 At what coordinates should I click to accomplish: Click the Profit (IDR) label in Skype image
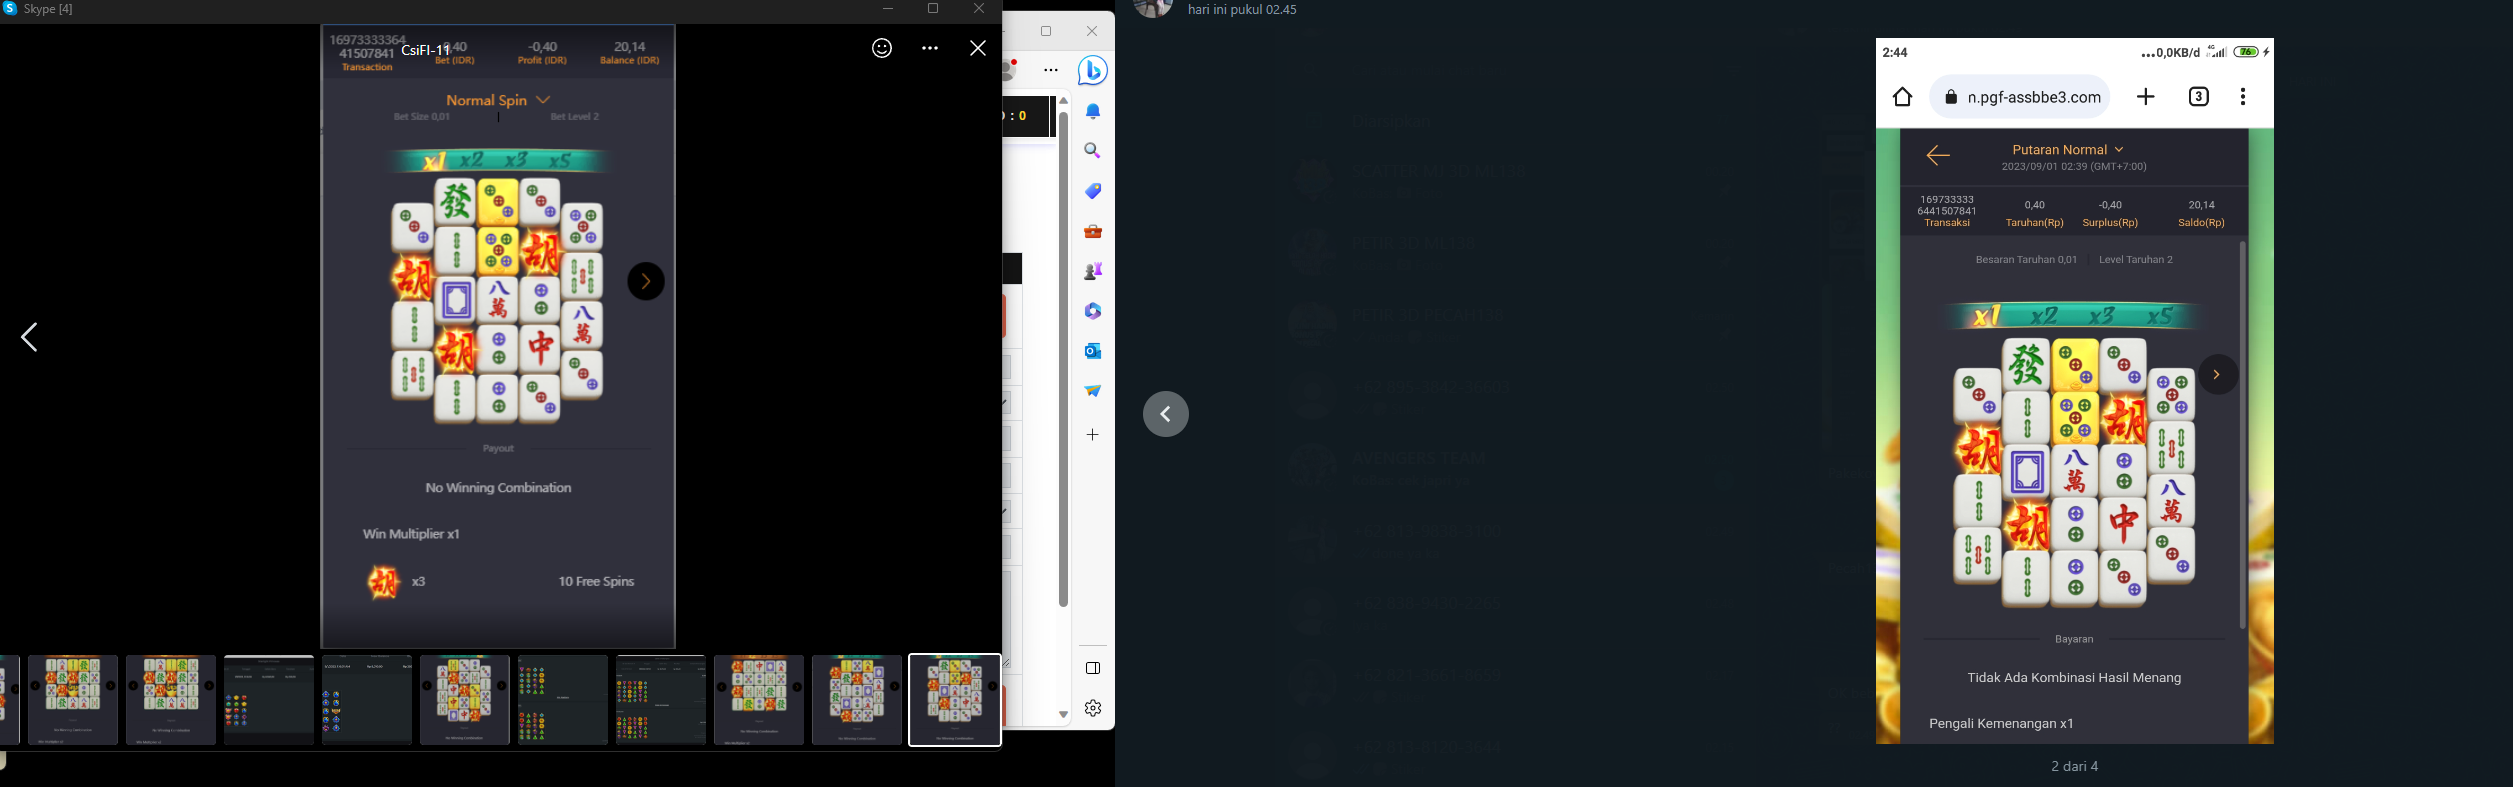tap(542, 61)
